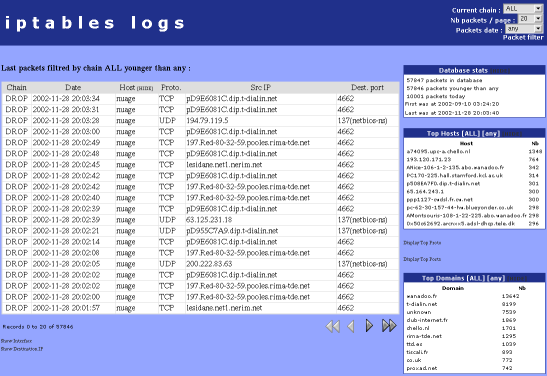
Task: Select the date cell 2002-11-28 20:03:00
Action: coord(66,132)
